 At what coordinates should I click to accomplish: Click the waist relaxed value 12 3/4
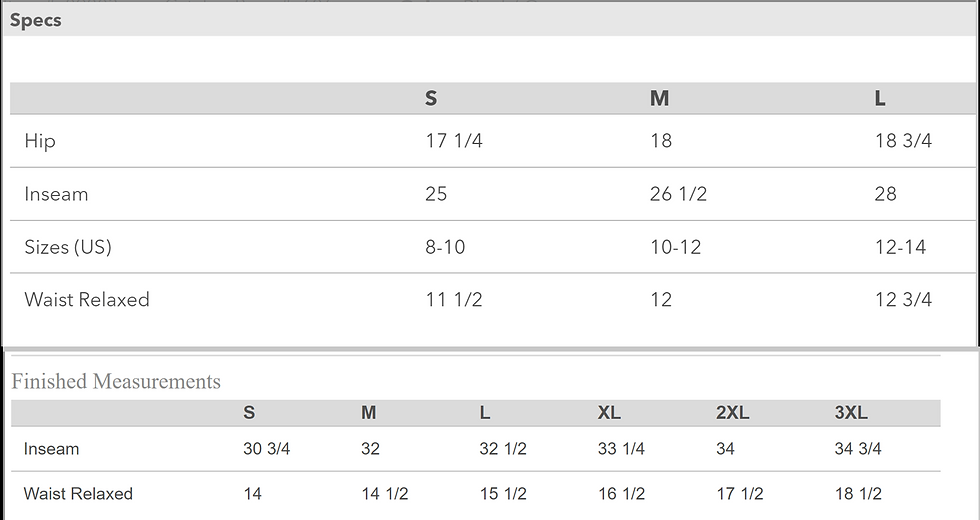click(903, 300)
